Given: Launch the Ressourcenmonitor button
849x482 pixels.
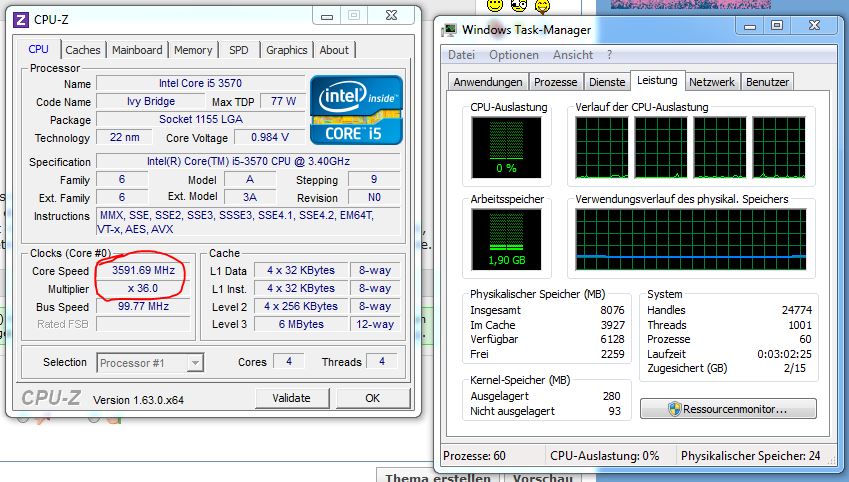Looking at the screenshot, I should 728,409.
